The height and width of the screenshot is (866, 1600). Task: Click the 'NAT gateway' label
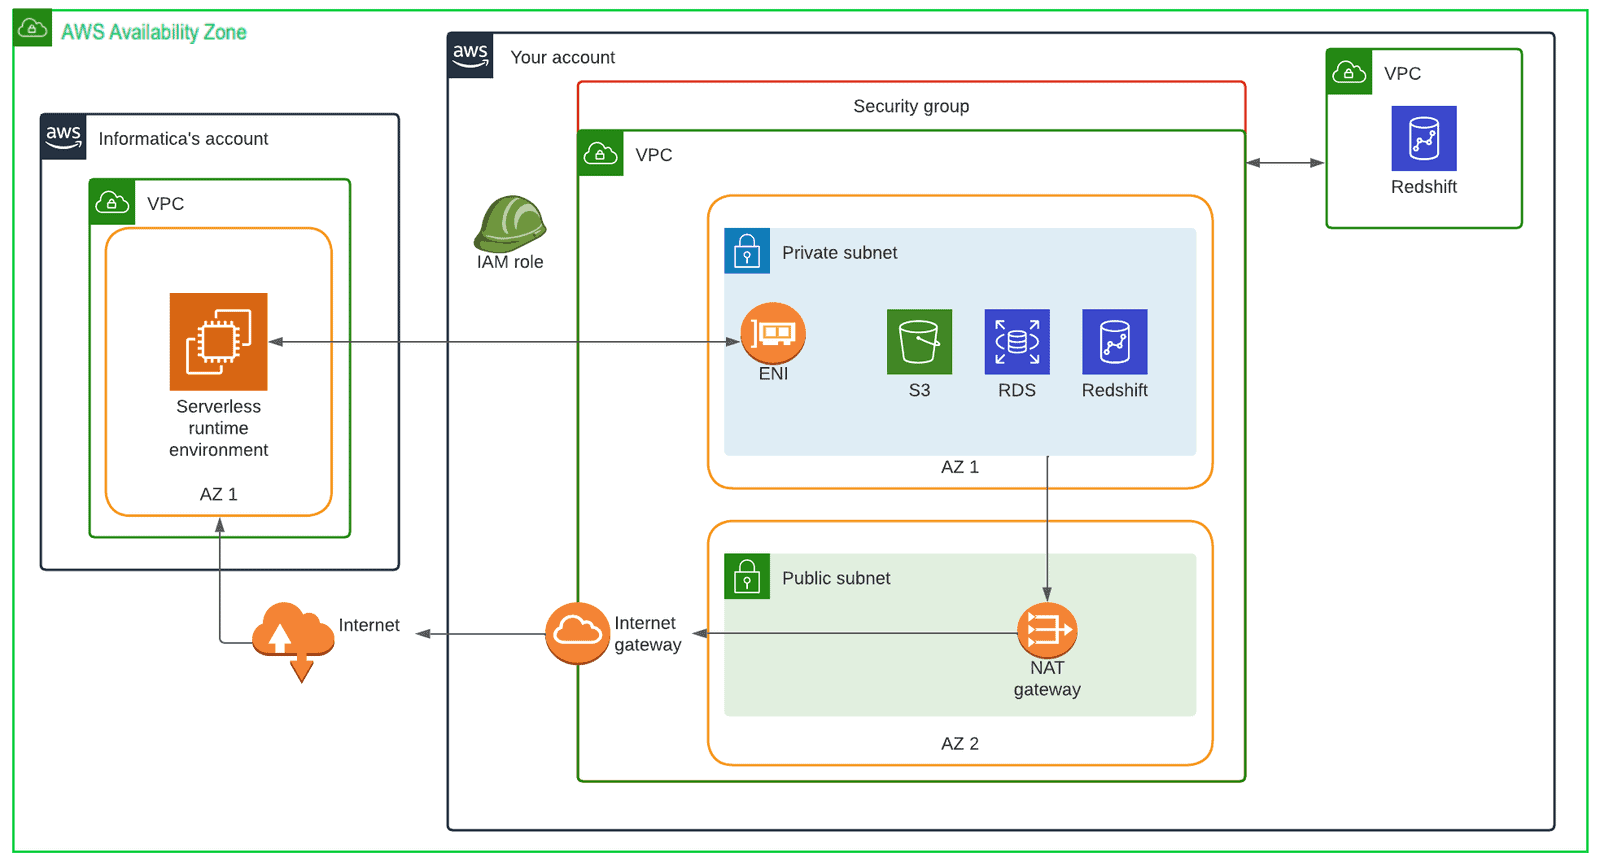[1047, 678]
